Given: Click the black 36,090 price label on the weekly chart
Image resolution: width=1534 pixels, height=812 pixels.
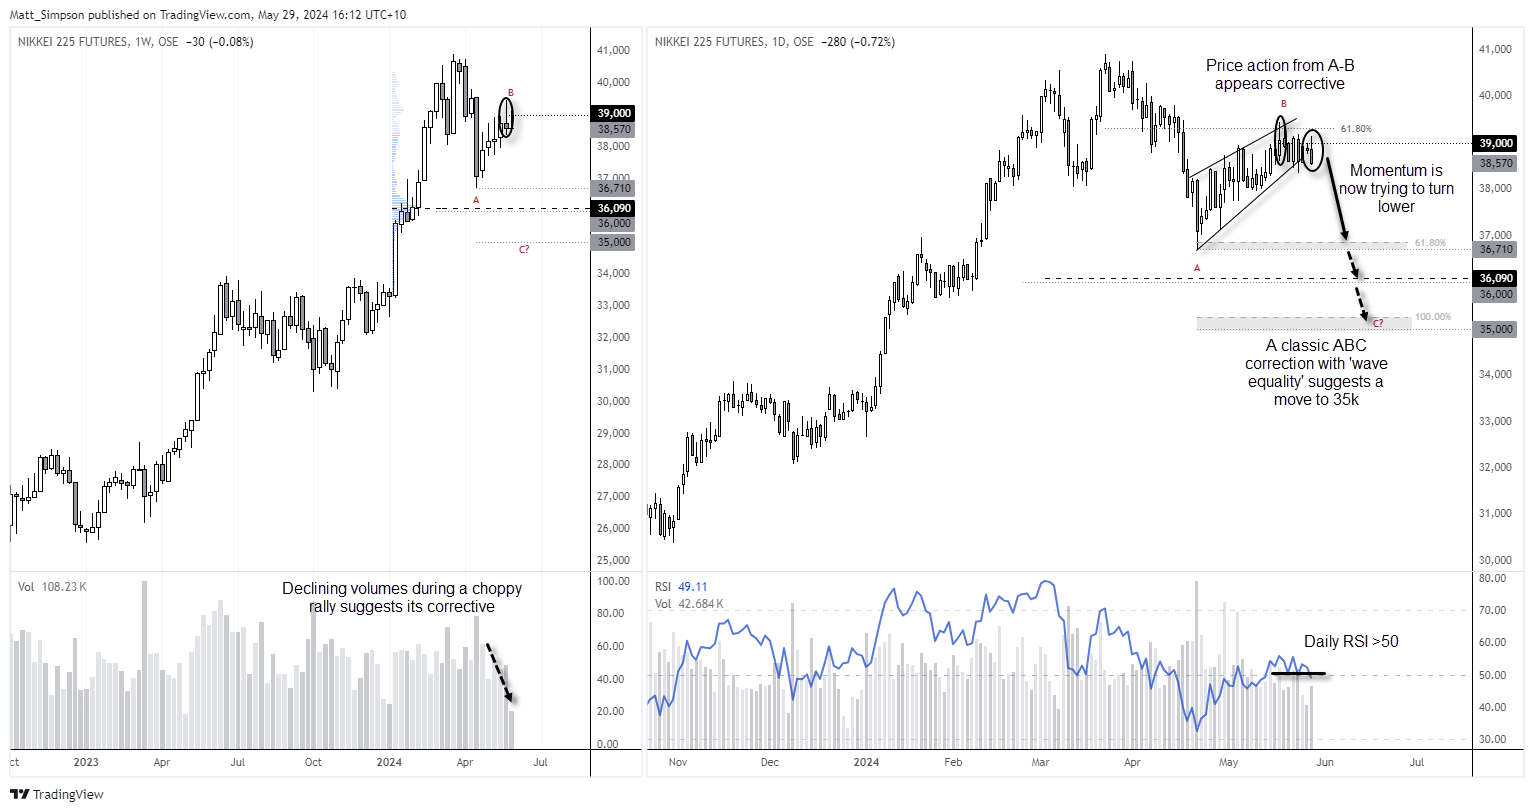Looking at the screenshot, I should tap(614, 209).
